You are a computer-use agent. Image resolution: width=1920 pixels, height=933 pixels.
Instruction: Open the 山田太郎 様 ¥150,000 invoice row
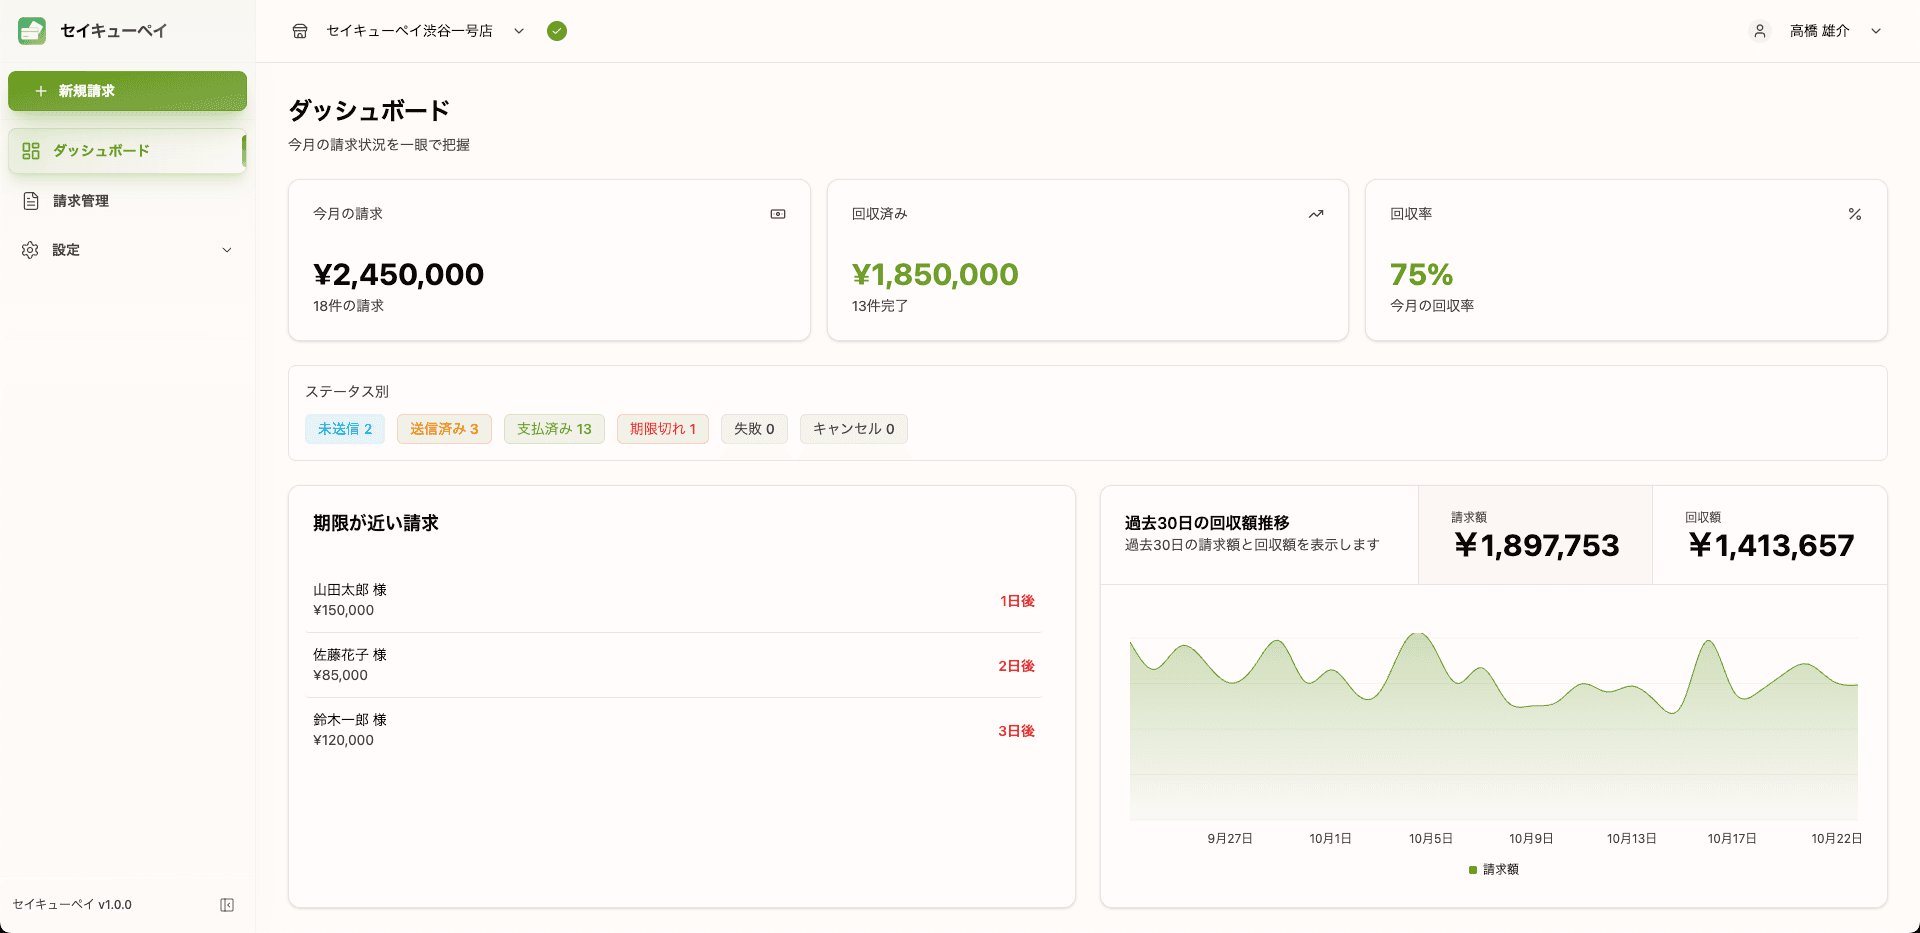[673, 600]
